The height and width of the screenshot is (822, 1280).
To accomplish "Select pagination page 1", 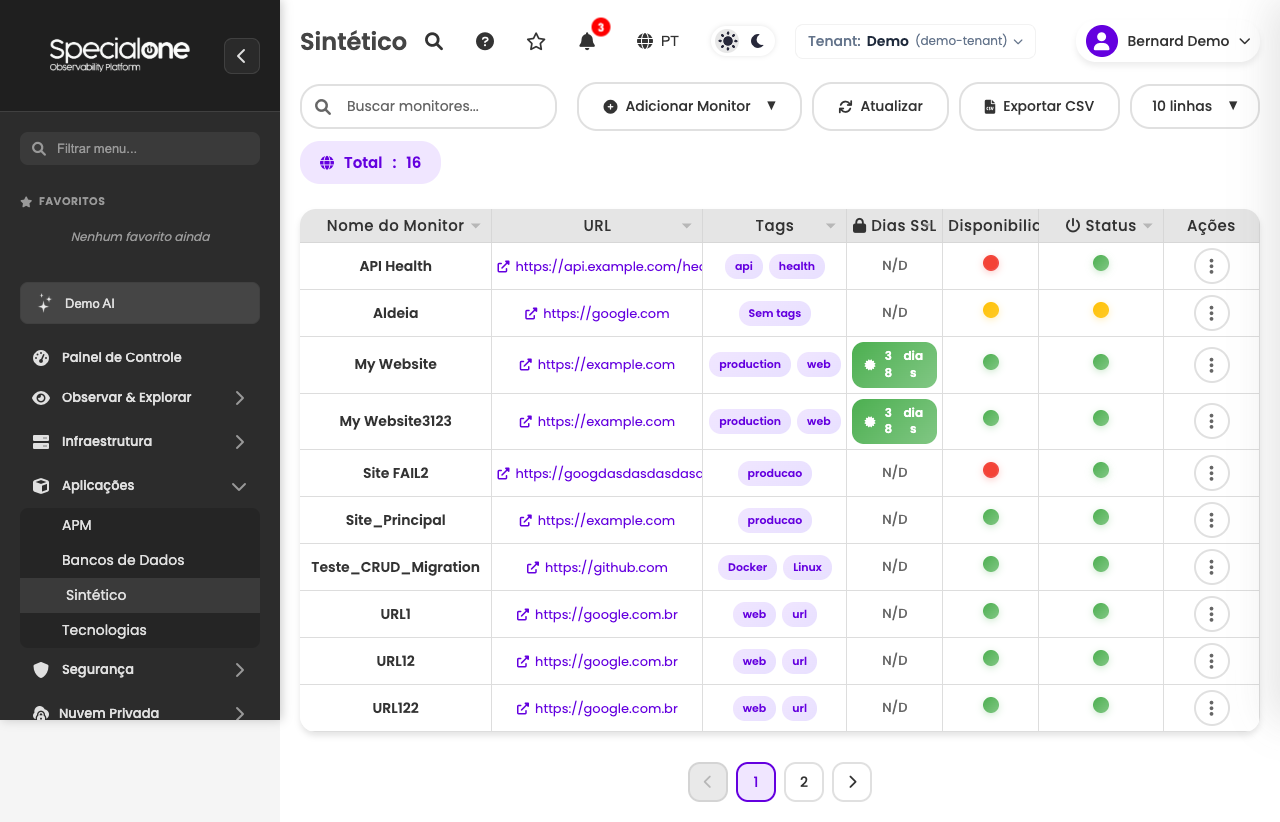I will tap(756, 782).
